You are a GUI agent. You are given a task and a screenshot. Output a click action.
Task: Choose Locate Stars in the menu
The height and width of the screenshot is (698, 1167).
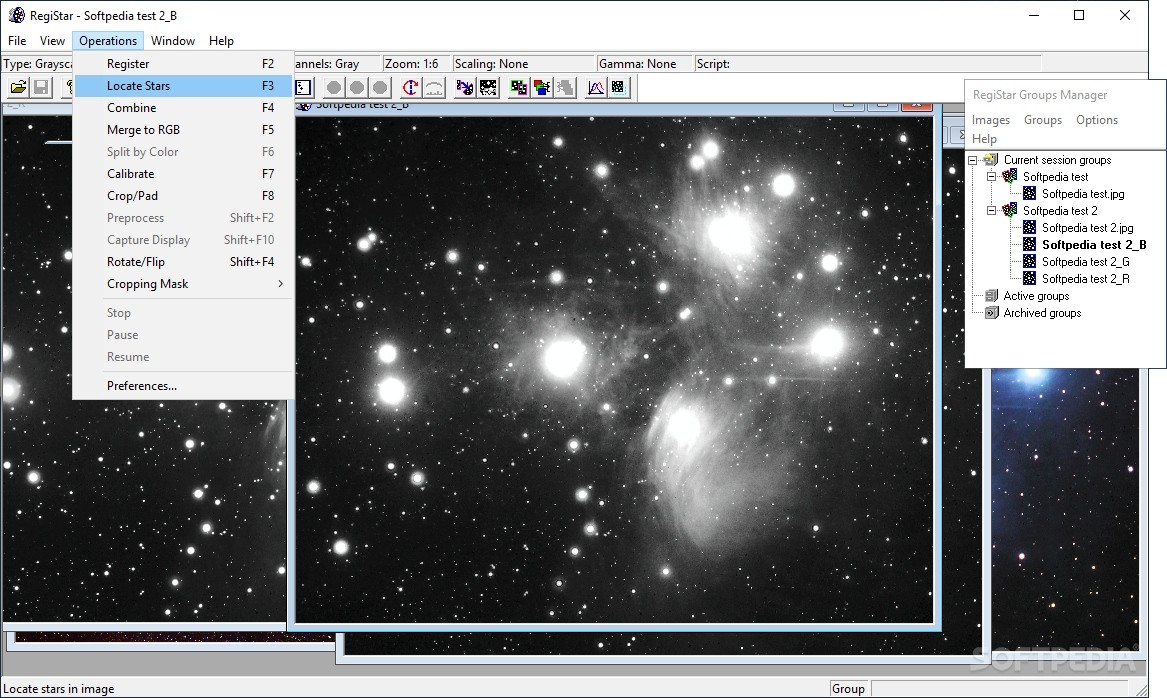point(184,86)
